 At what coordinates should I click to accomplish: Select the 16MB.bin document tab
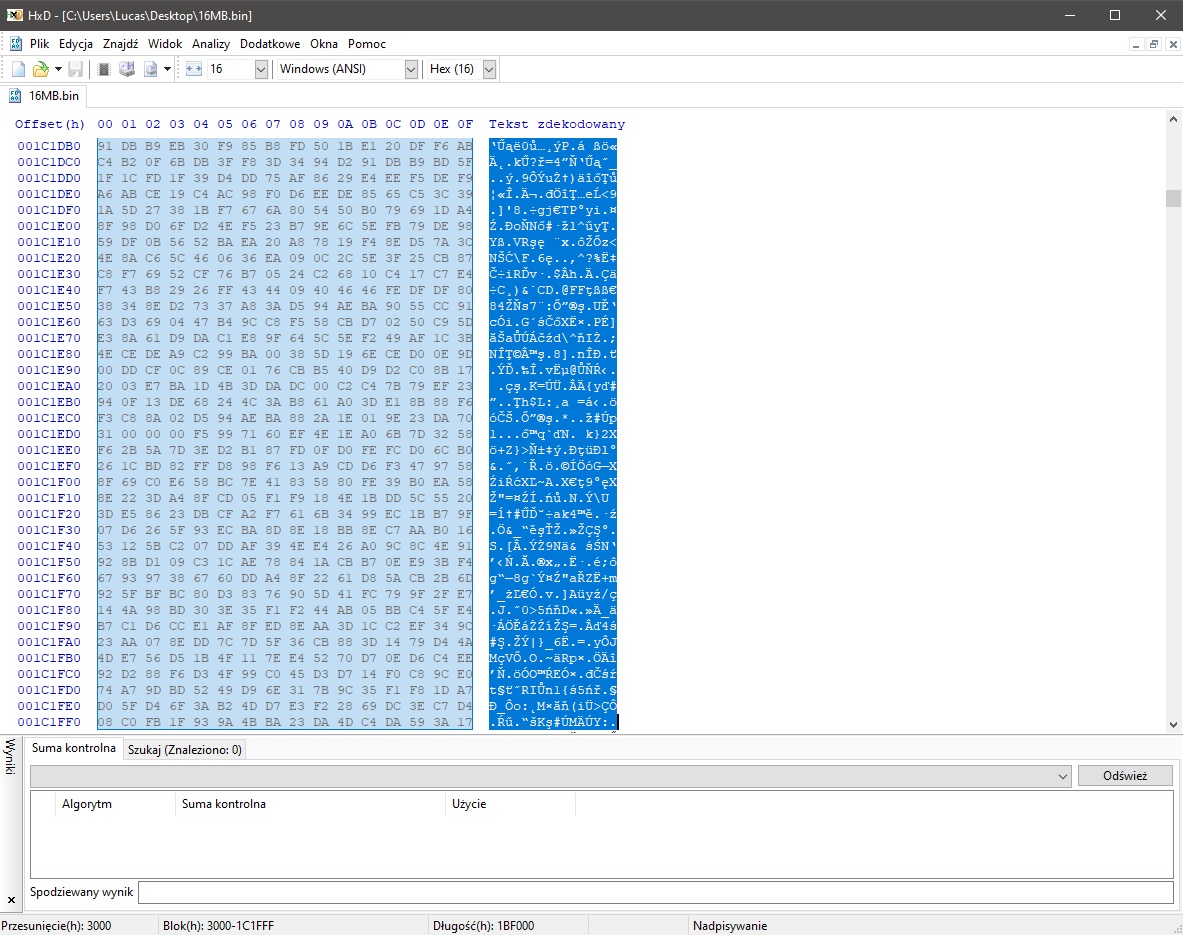click(x=44, y=96)
